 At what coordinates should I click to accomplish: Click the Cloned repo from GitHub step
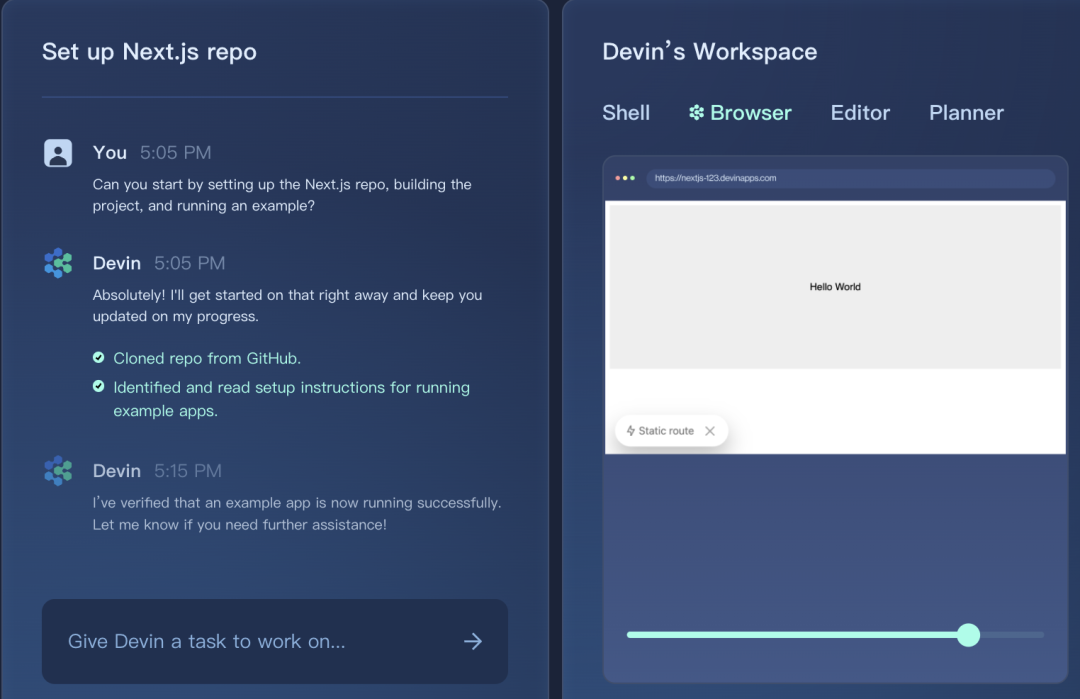pos(207,358)
